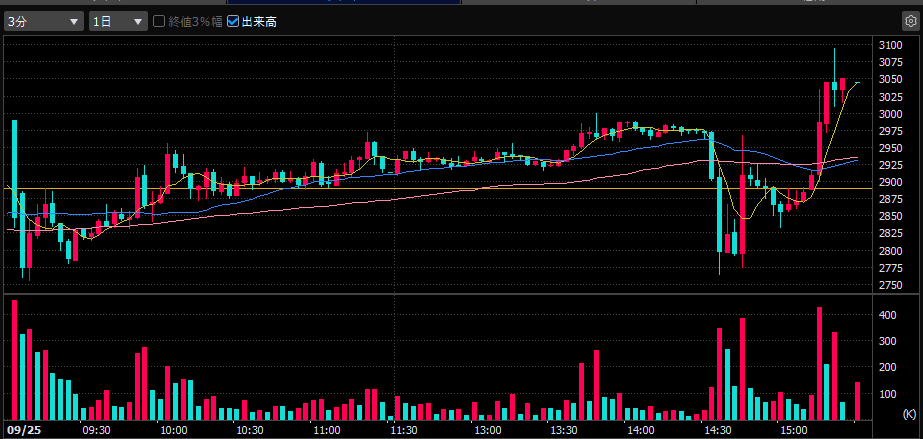Uncheck the 出来高 volume checkbox
The image size is (923, 439).
tap(233, 21)
